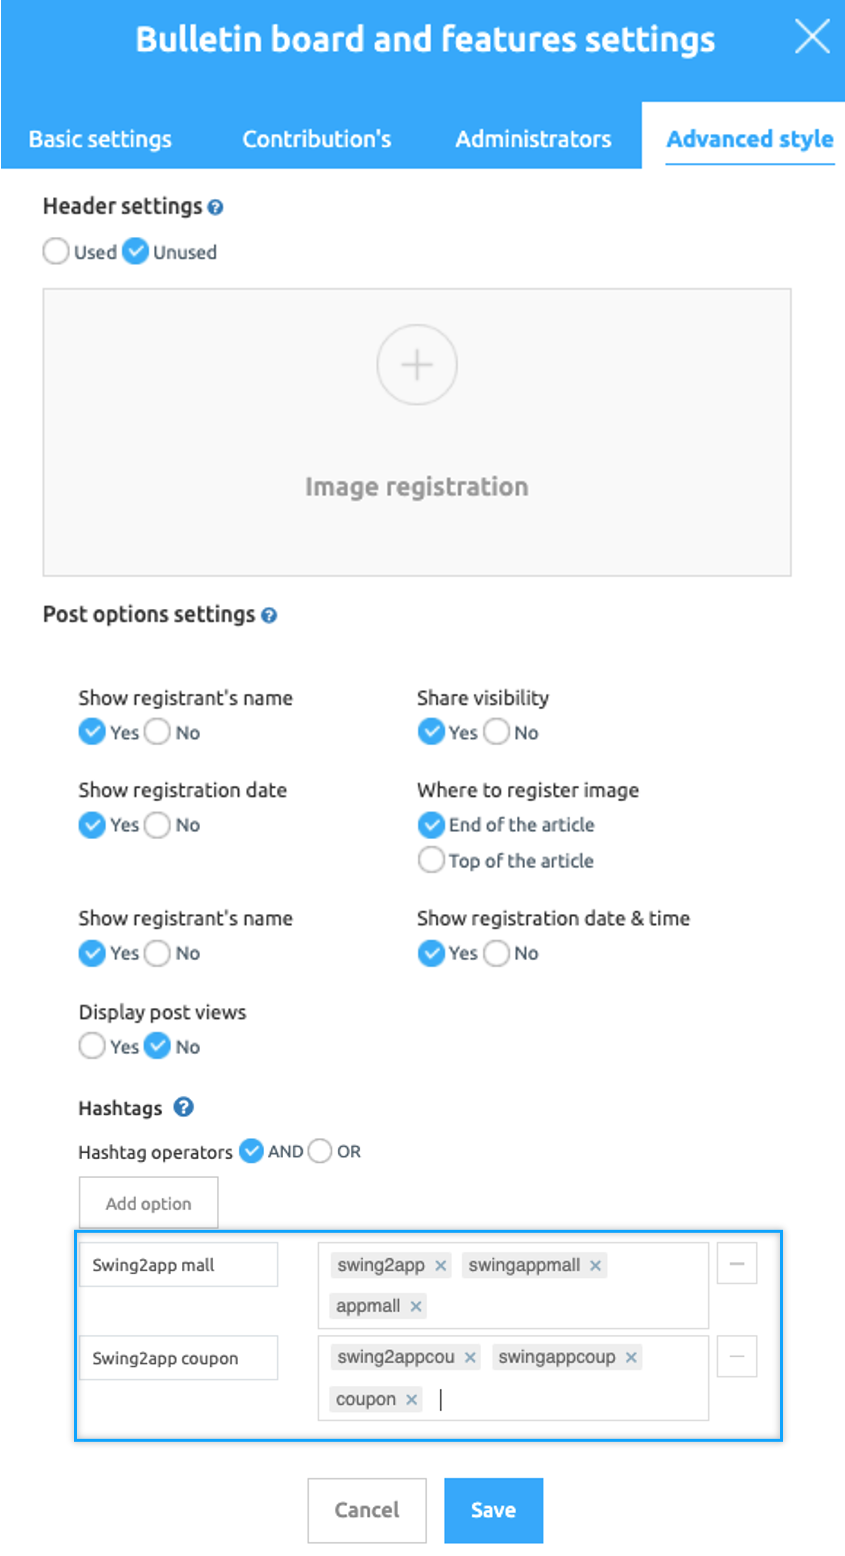Screen dimensions: 845x1556
Task: Select OR hashtag operator
Action: pyautogui.click(x=320, y=1151)
